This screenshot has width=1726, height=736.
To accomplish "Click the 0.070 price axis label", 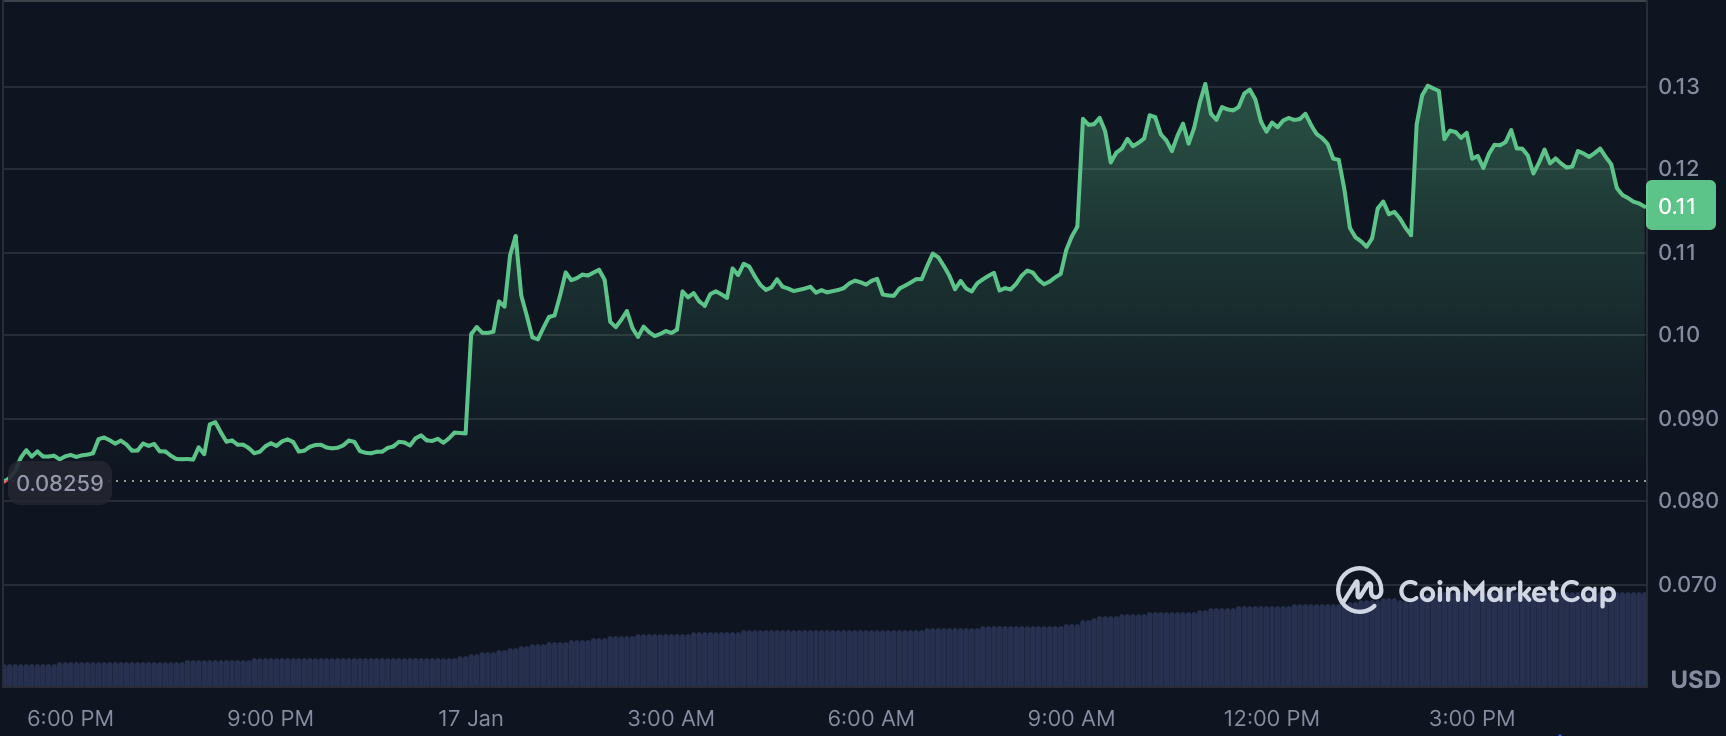I will click(1688, 584).
